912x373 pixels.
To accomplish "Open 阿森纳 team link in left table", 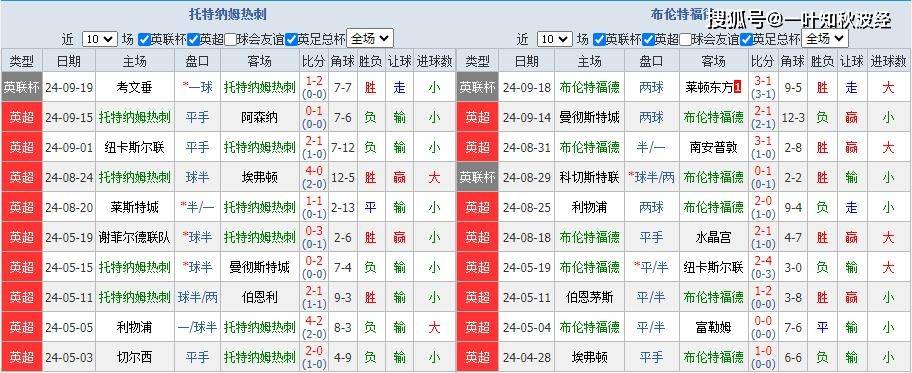I will (259, 118).
